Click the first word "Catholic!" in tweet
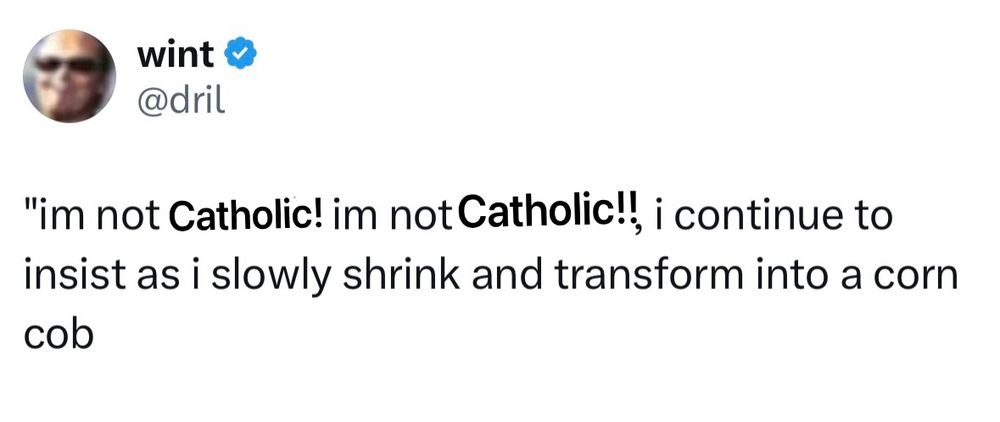1000x422 pixels. pos(246,216)
